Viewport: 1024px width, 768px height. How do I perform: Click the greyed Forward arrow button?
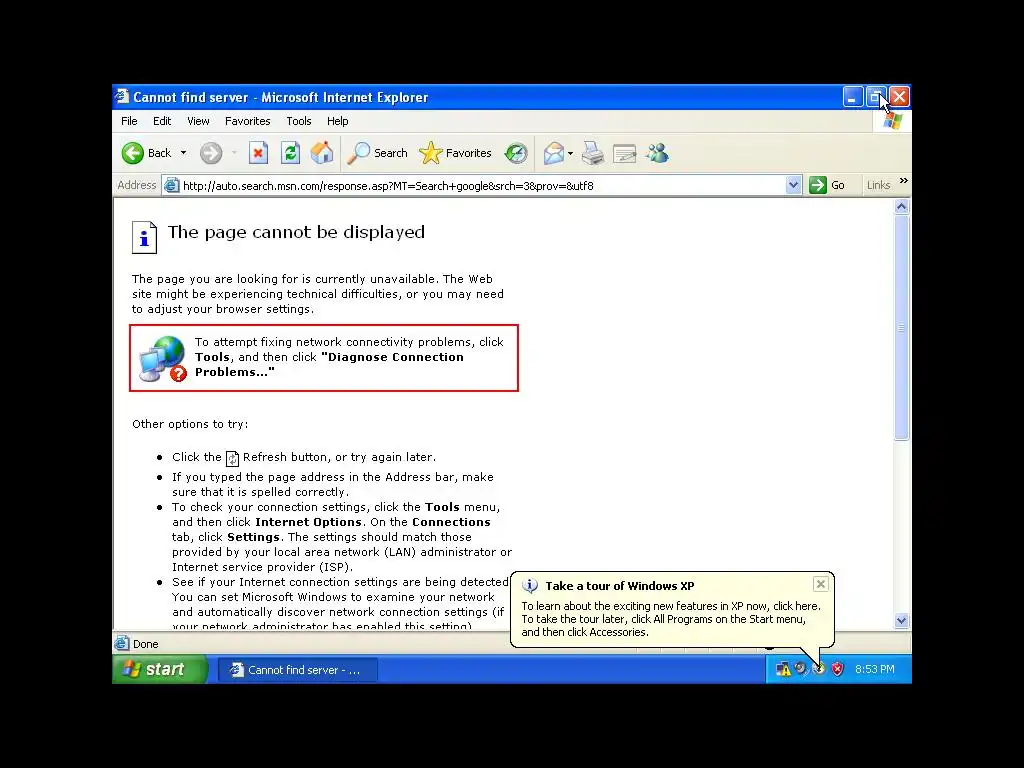click(x=211, y=153)
